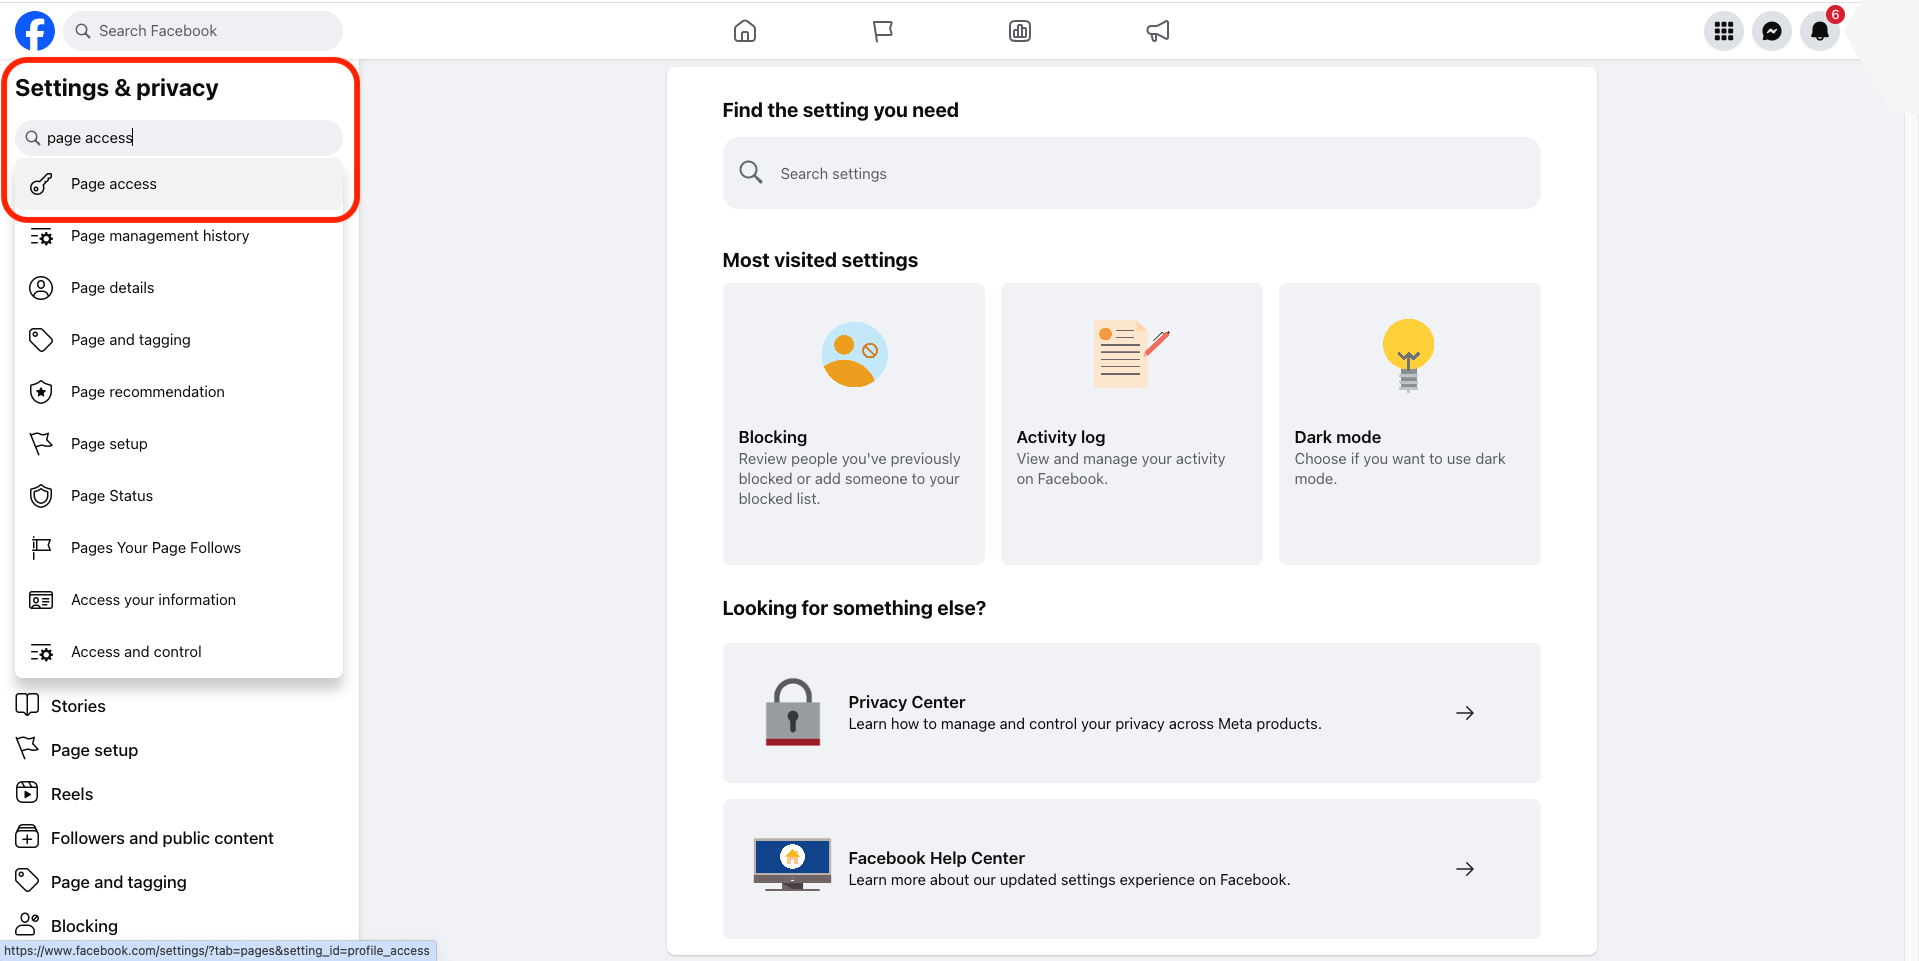Click the Search settings field
This screenshot has height=961, width=1919.
(1131, 173)
